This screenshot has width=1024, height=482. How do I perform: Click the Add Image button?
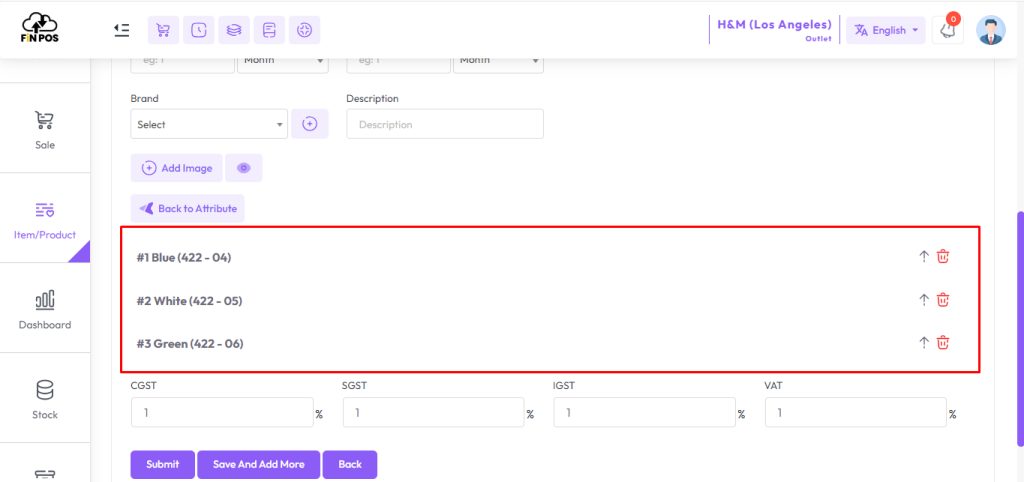click(177, 168)
